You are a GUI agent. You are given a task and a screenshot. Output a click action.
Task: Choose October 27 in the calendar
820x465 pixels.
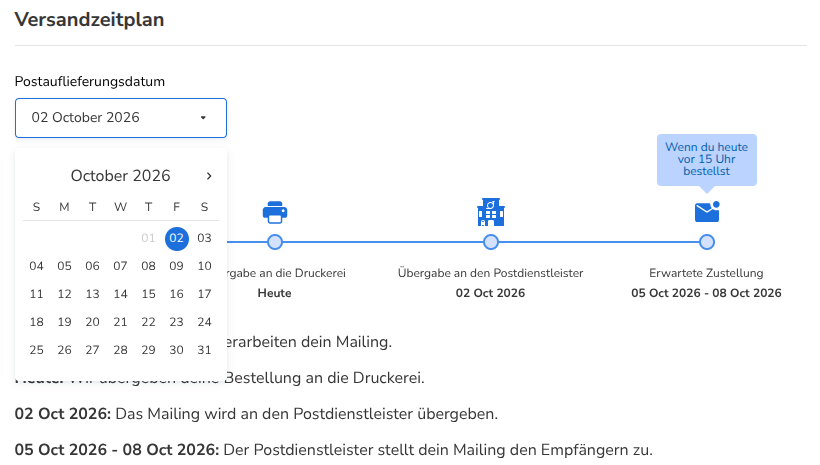click(93, 350)
